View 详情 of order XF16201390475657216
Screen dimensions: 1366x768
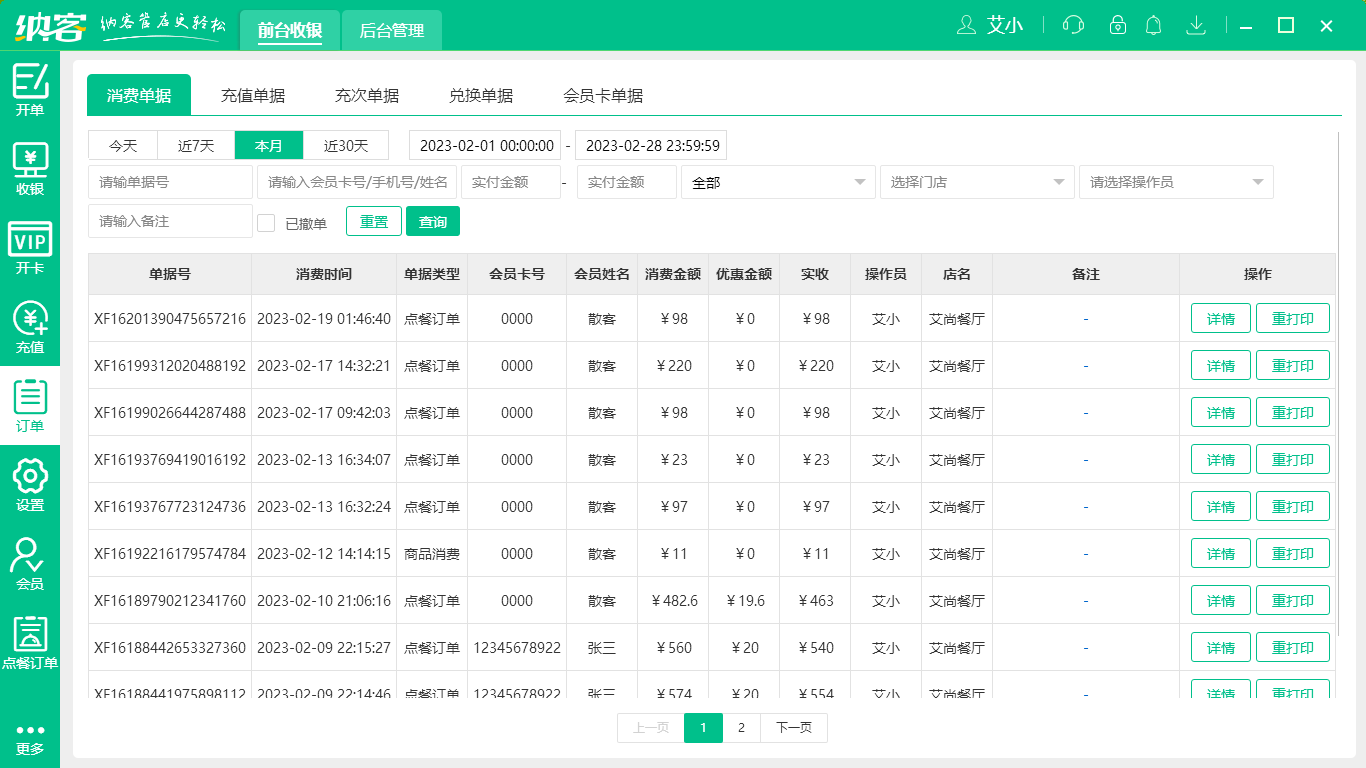pyautogui.click(x=1220, y=318)
